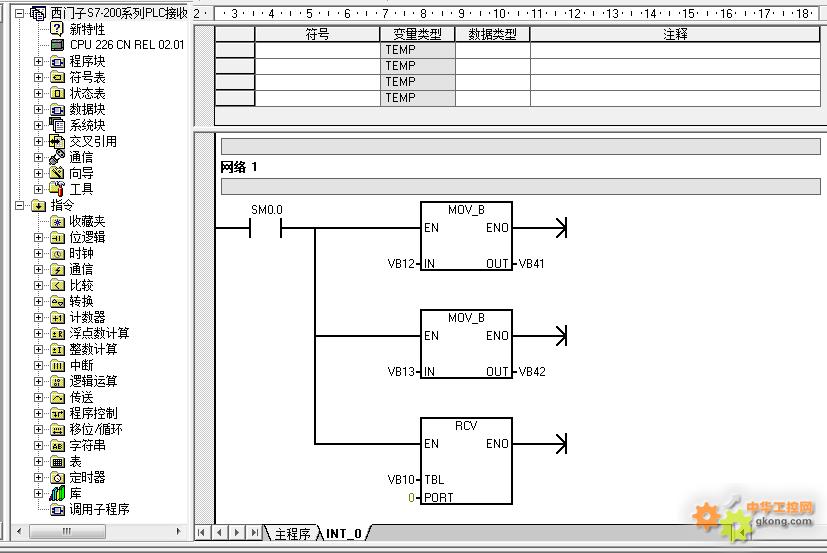Select the INT_0 tab
The width and height of the screenshot is (827, 553).
[344, 533]
